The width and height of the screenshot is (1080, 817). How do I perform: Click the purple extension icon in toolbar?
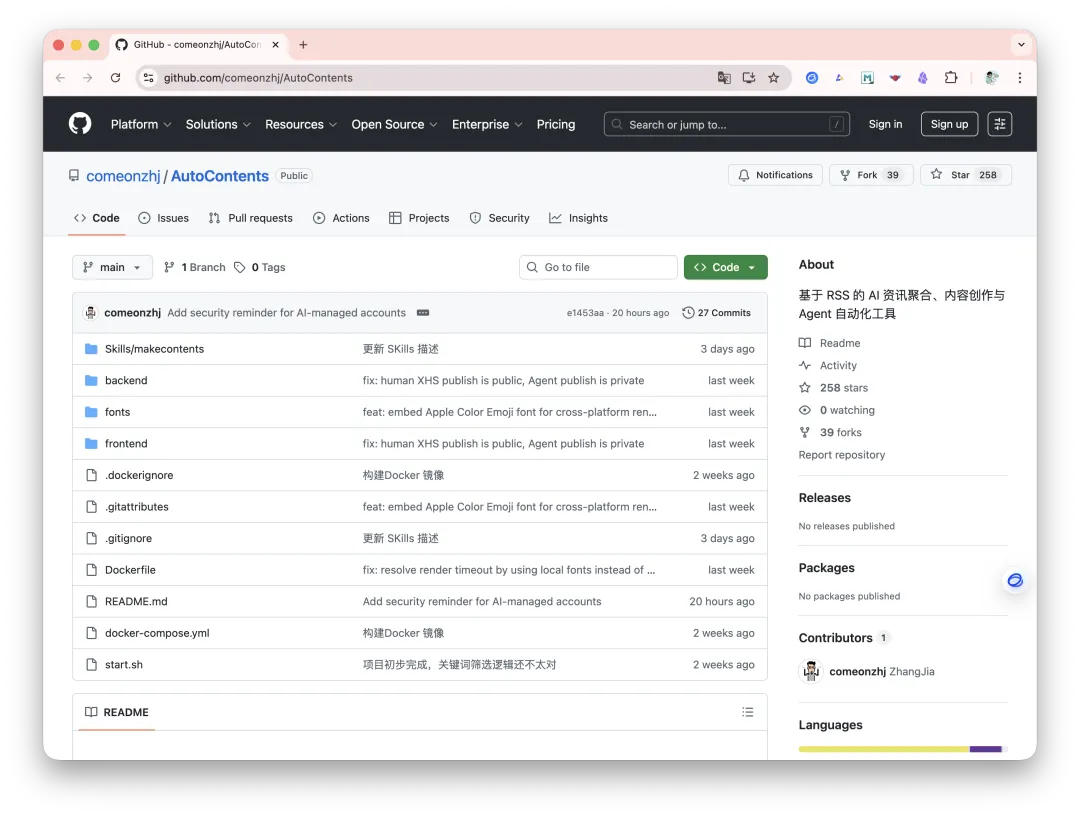coord(922,78)
